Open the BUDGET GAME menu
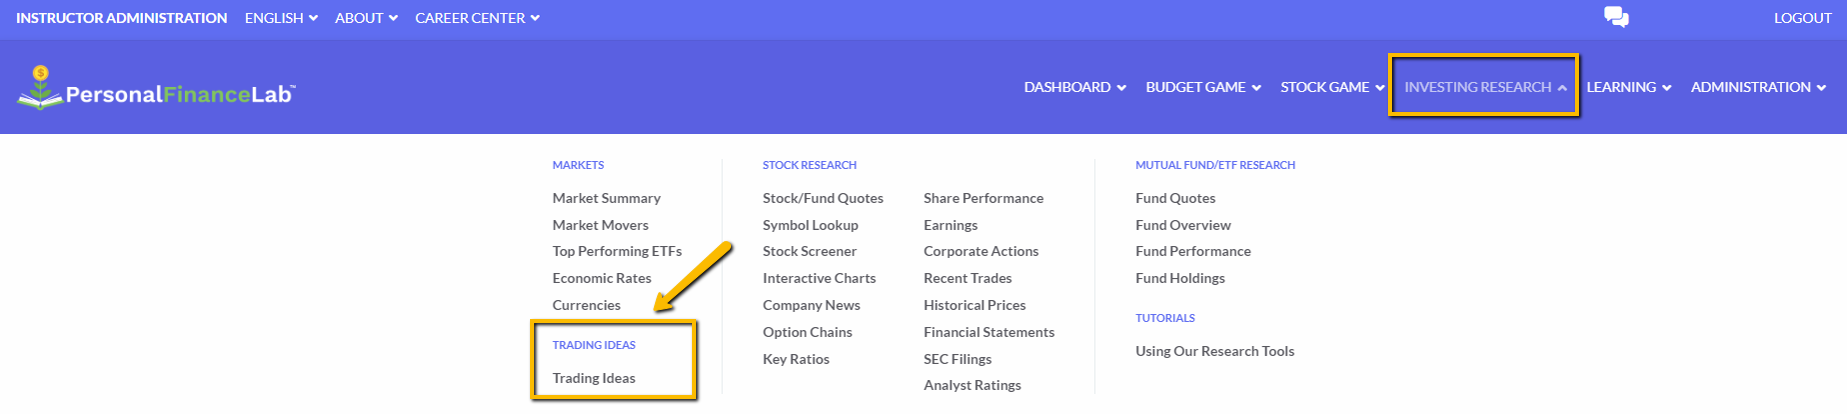The width and height of the screenshot is (1847, 414). [1203, 87]
